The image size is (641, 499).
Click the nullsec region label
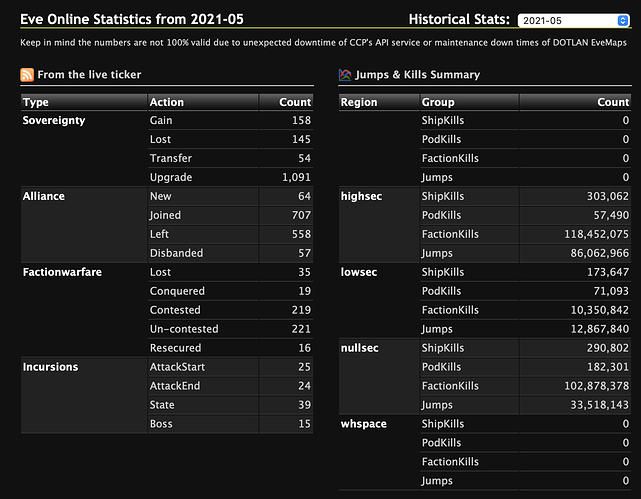[360, 348]
